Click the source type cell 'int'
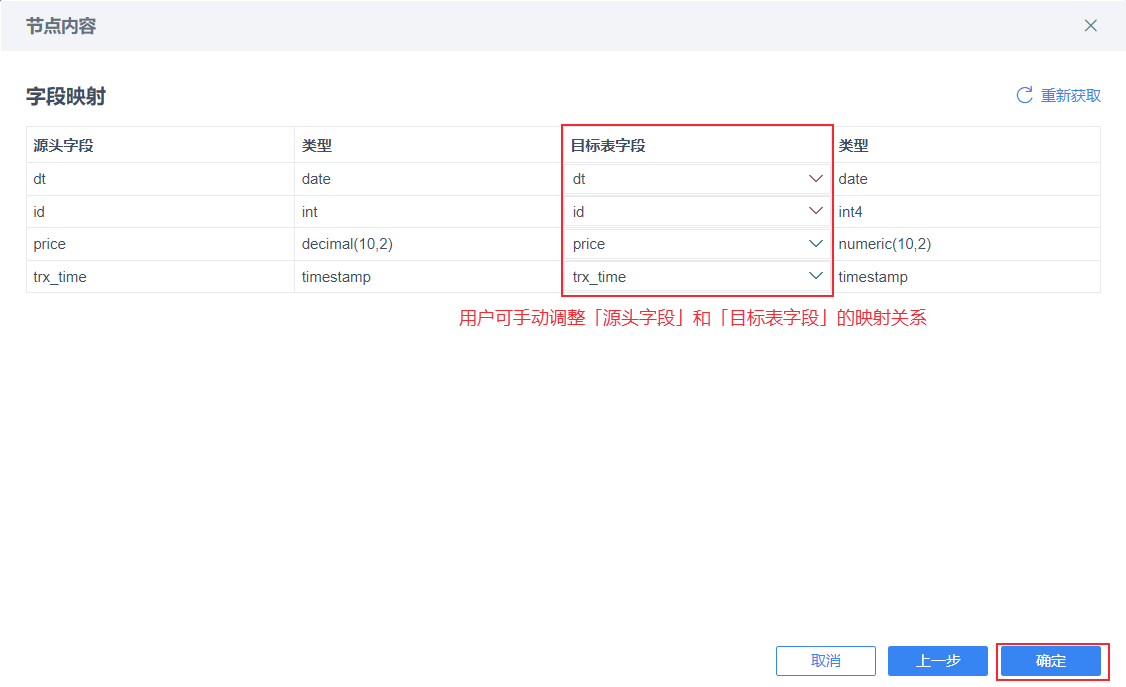 click(x=428, y=212)
